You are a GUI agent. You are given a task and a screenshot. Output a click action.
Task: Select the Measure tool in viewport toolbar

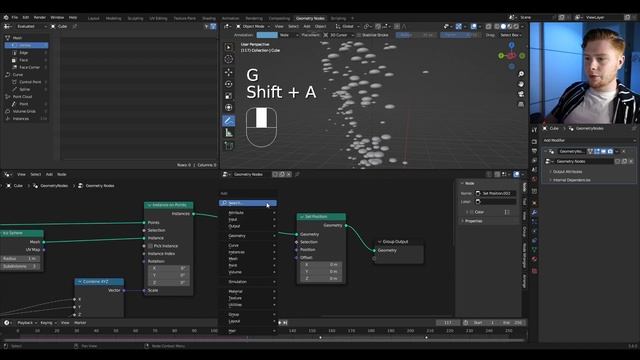229,133
